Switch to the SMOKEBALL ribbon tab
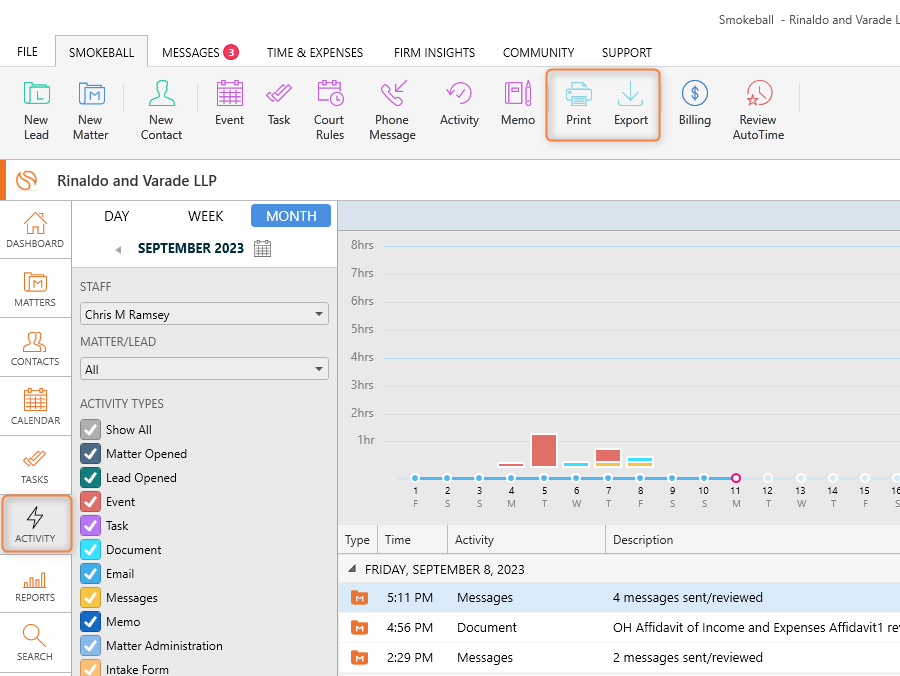This screenshot has height=676, width=900. click(x=102, y=52)
